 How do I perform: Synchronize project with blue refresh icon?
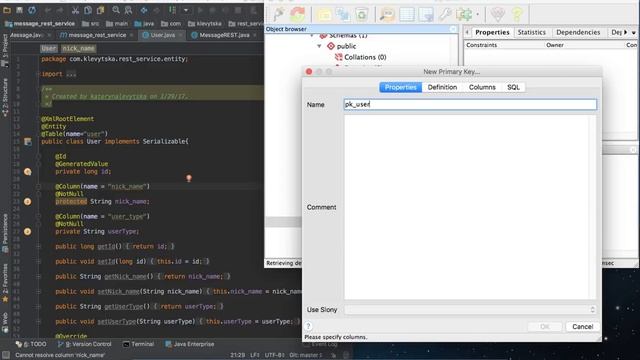point(32,10)
